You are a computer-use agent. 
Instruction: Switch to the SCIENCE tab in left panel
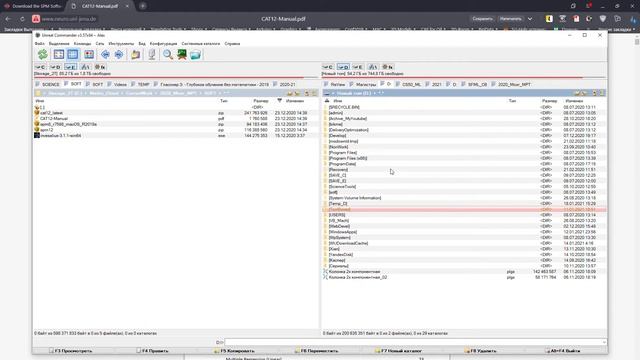pos(48,84)
